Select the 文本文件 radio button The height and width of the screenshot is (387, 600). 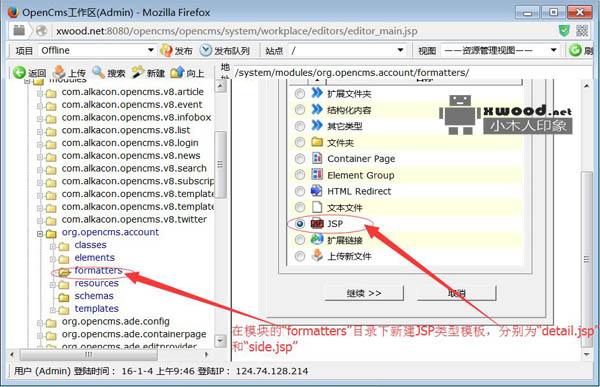pos(300,207)
